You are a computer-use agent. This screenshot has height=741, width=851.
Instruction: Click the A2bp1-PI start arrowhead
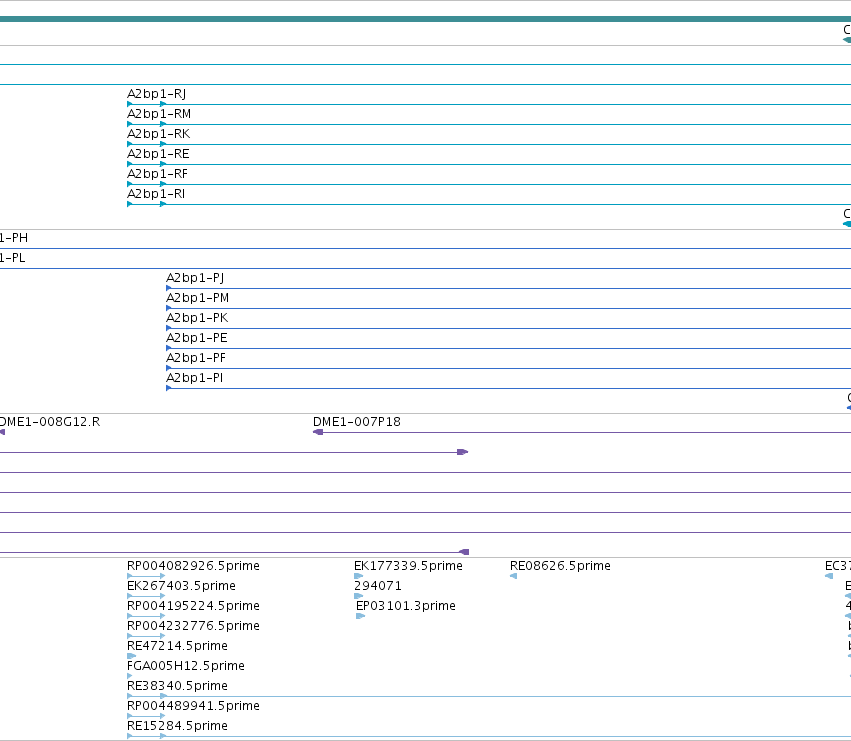click(169, 388)
